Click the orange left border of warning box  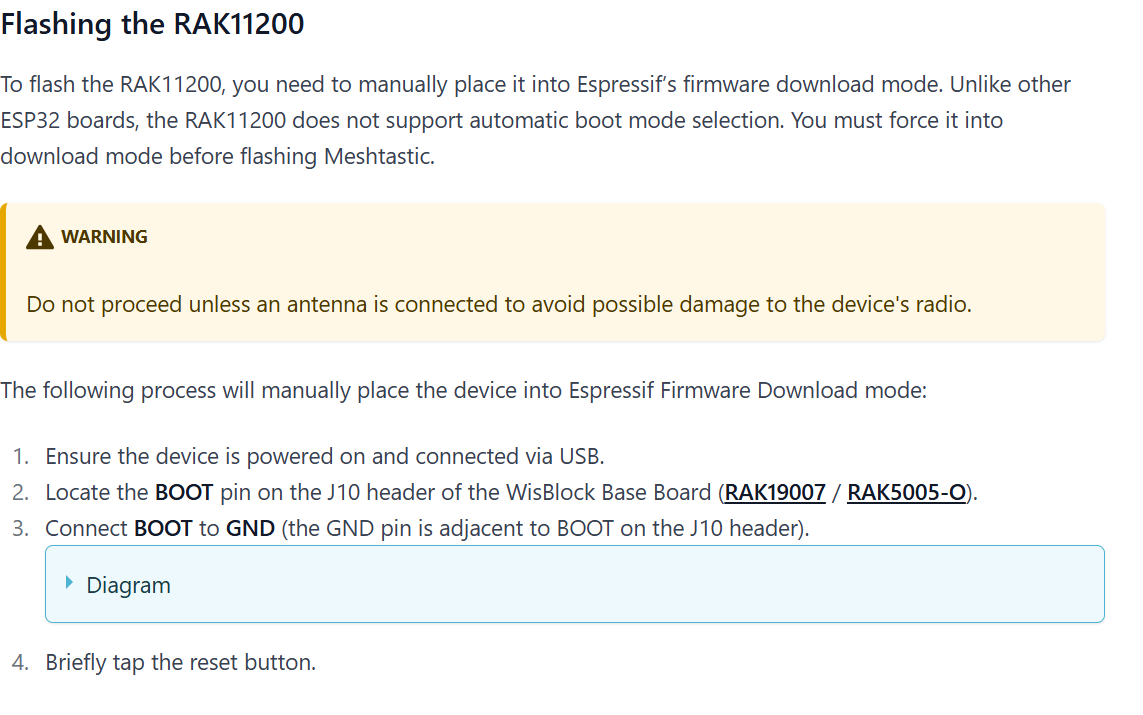click(x=3, y=272)
